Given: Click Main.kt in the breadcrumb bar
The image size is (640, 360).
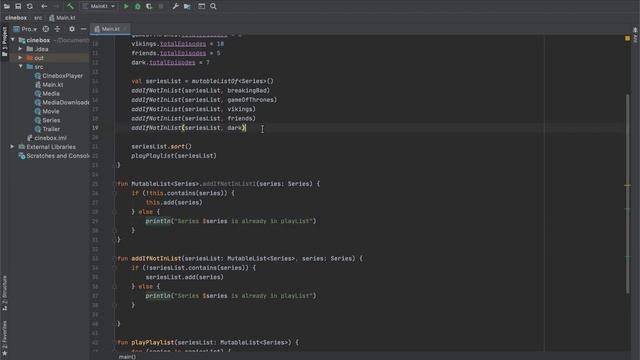Looking at the screenshot, I should point(62,18).
